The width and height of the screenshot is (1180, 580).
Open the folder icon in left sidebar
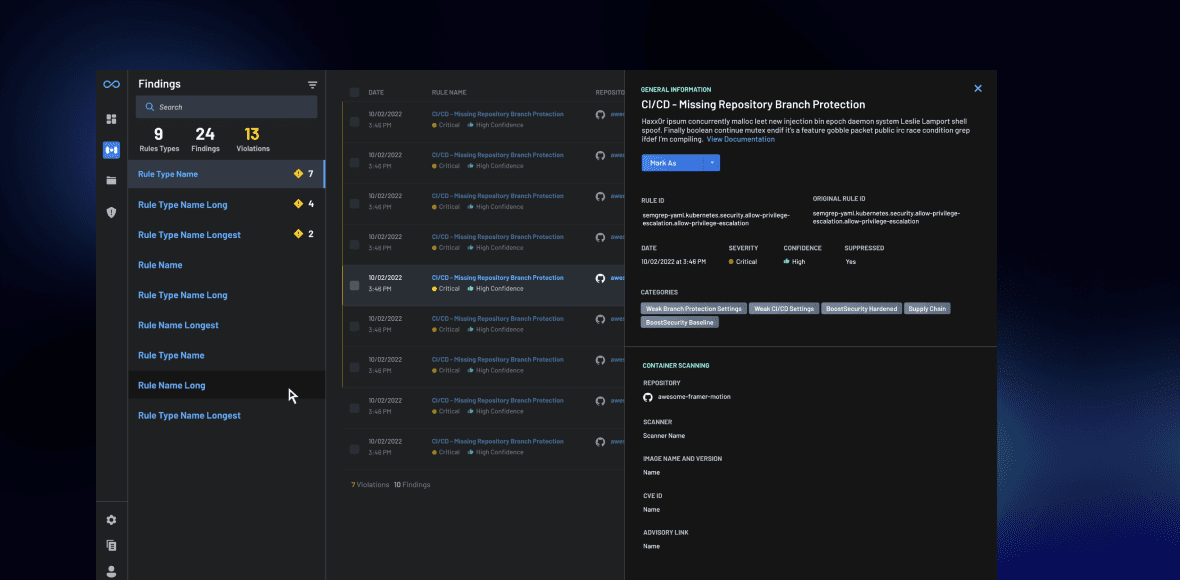111,181
